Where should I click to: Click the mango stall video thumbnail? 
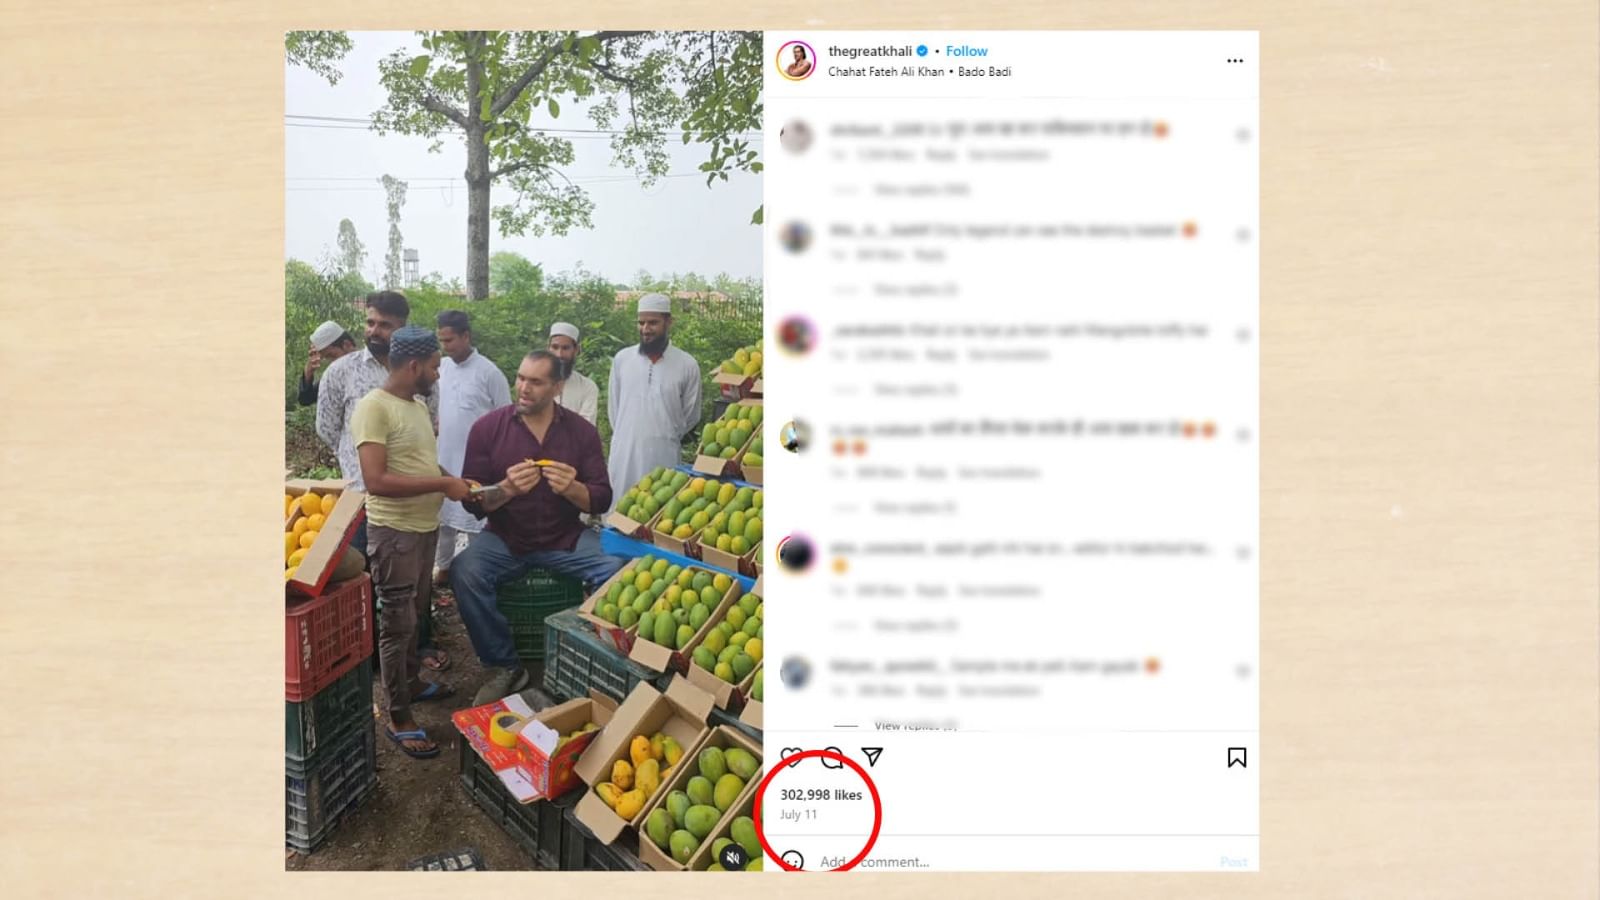coord(524,450)
